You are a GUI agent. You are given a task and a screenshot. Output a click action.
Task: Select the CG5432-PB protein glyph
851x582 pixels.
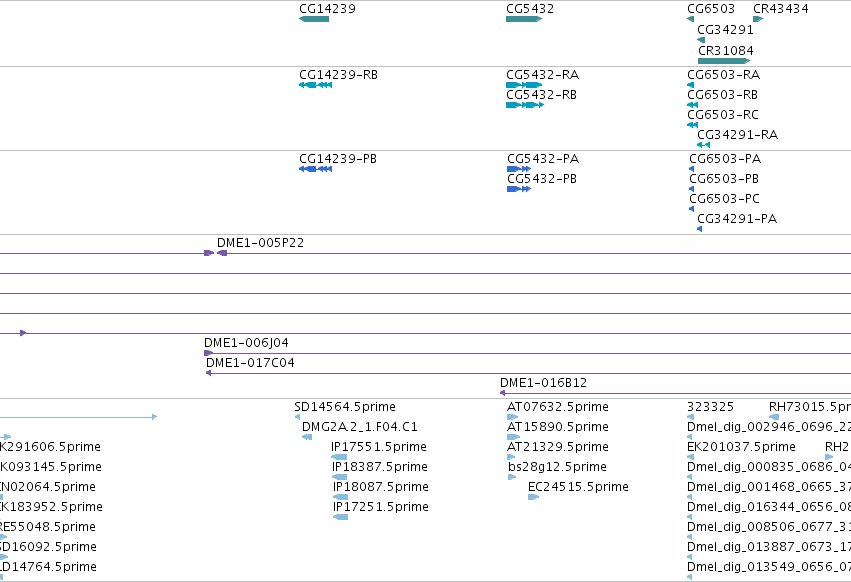pos(518,189)
